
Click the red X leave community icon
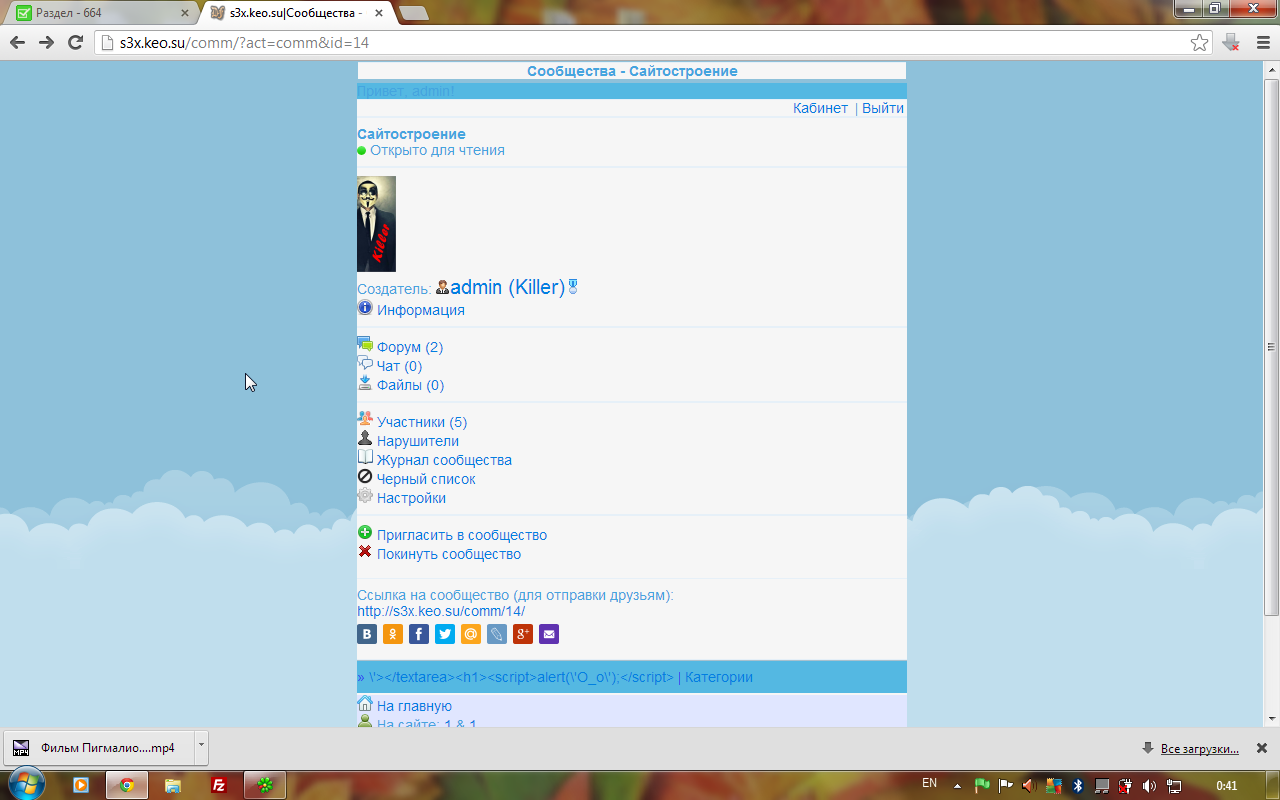[x=365, y=552]
